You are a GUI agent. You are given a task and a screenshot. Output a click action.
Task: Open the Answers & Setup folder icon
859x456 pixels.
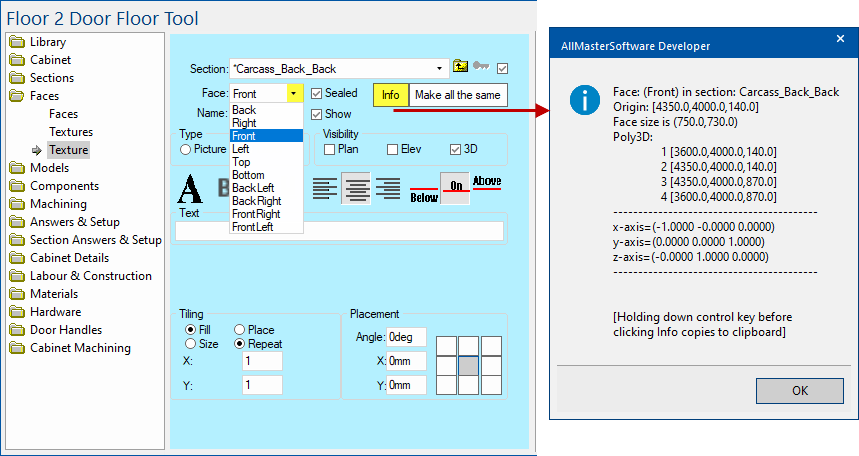point(18,222)
